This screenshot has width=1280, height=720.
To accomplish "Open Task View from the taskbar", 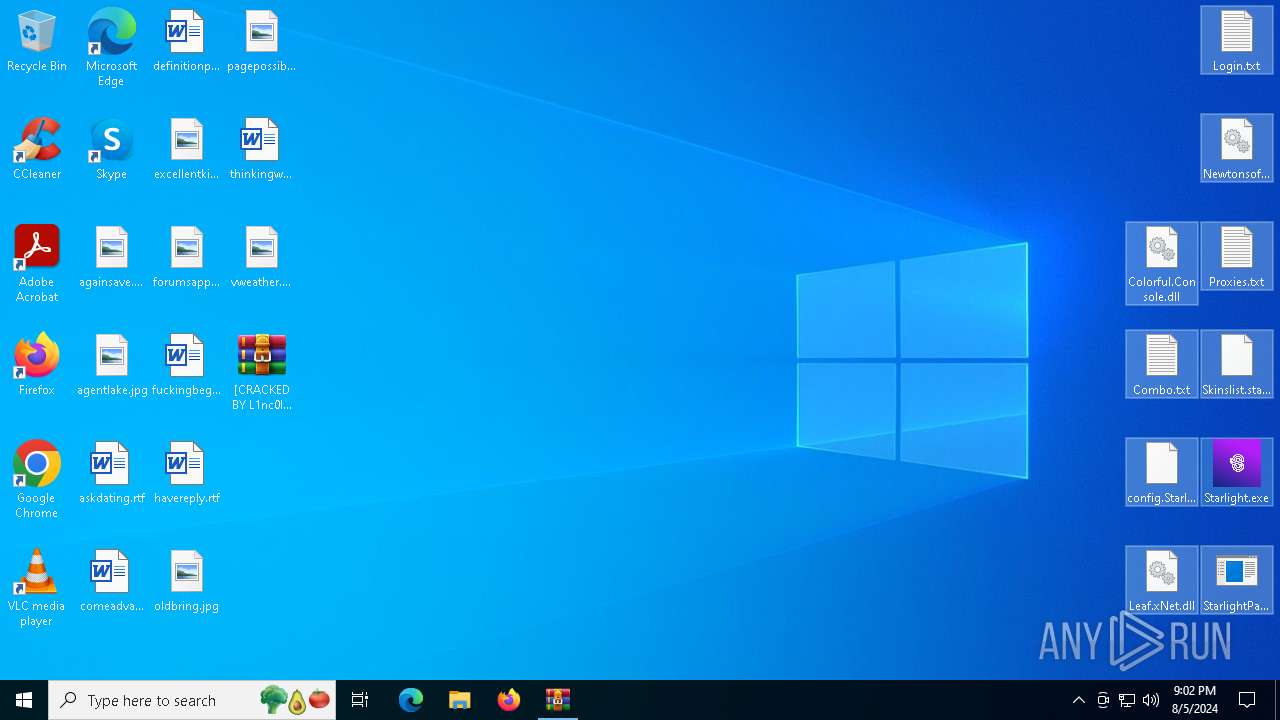I will coord(360,700).
